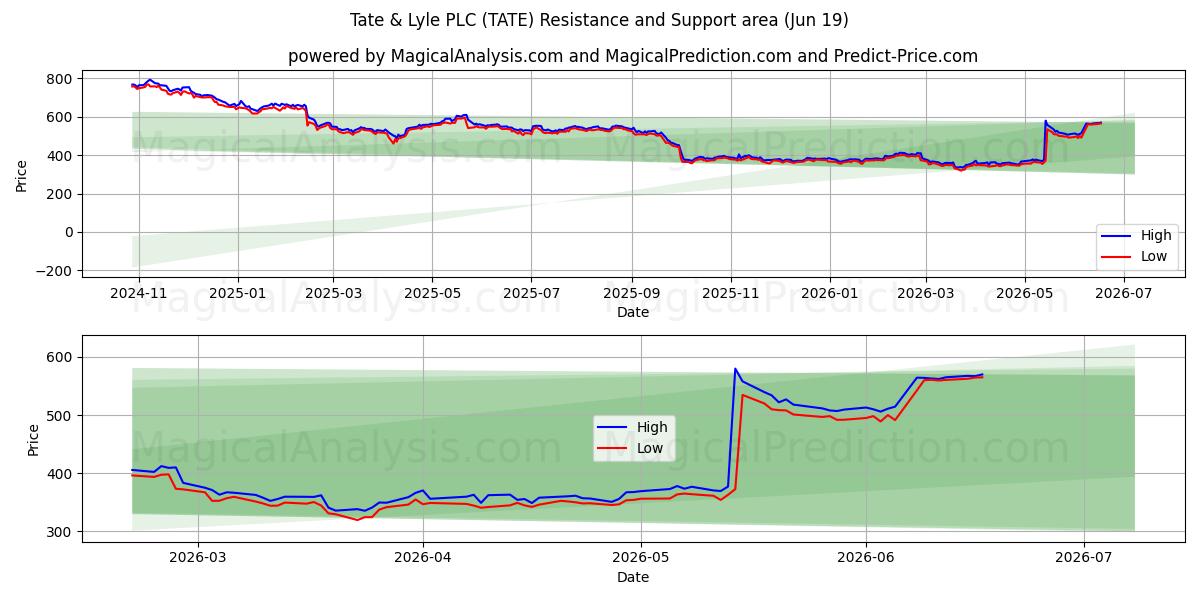Screen dimensions: 1200x600
Task: Click the '2026-07' tick in the bottom chart
Action: tap(1085, 558)
